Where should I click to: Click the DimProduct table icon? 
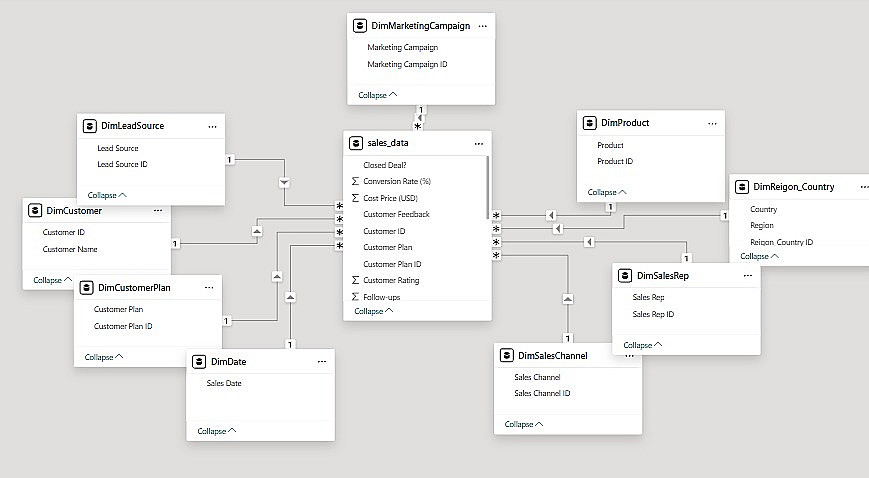click(589, 123)
